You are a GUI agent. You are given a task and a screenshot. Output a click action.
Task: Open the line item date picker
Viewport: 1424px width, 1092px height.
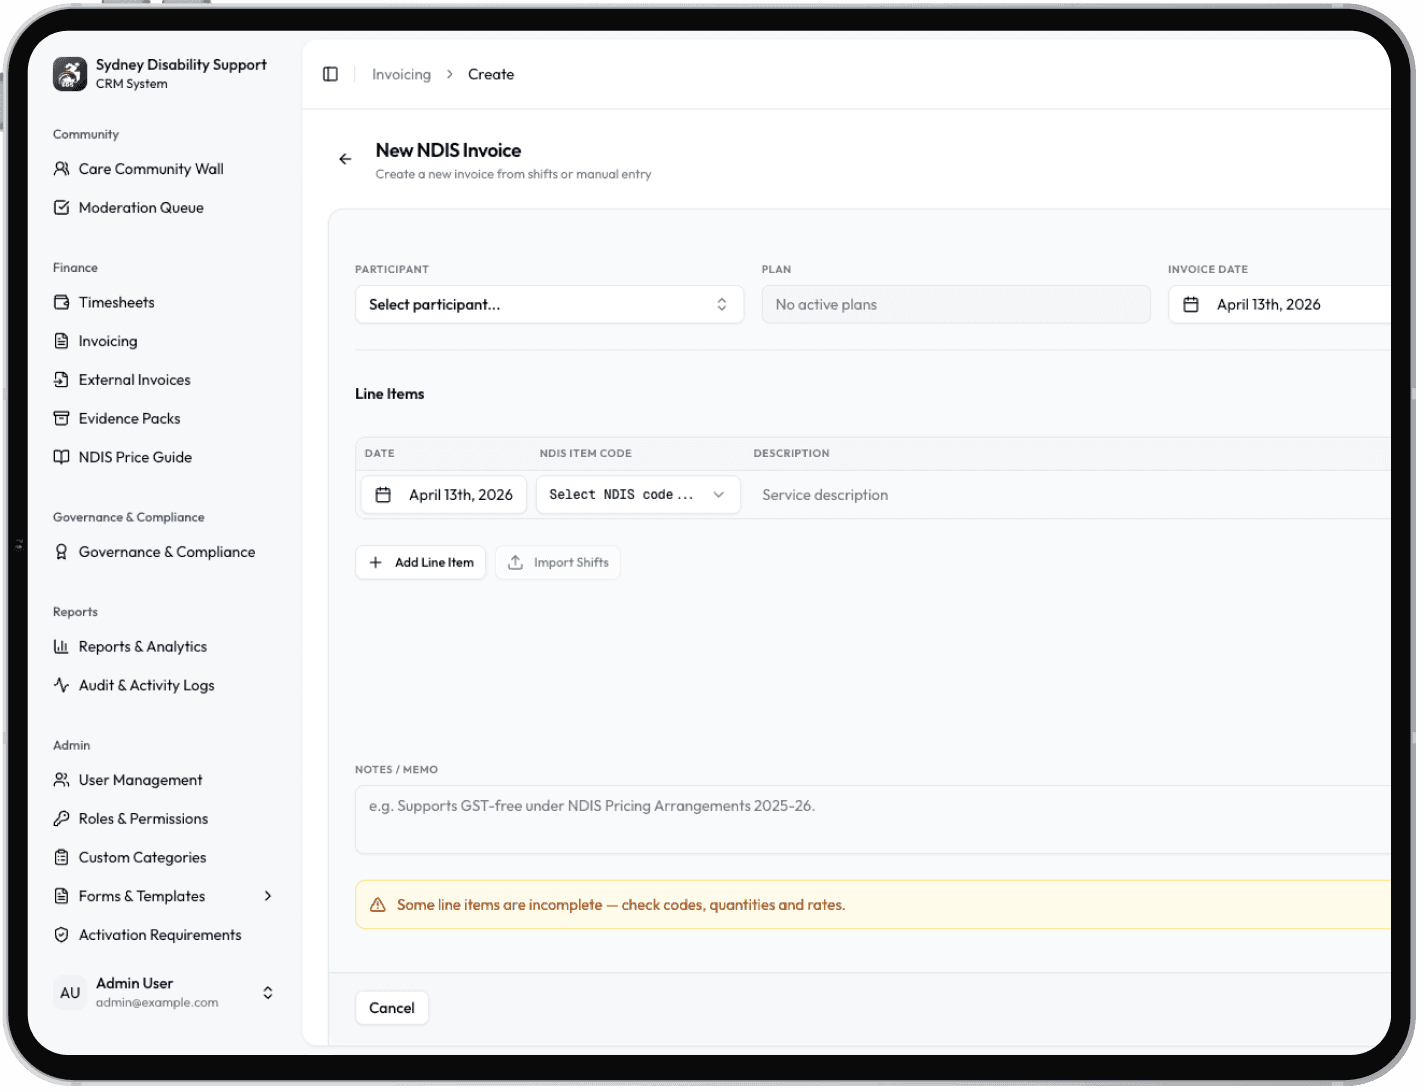(x=444, y=495)
